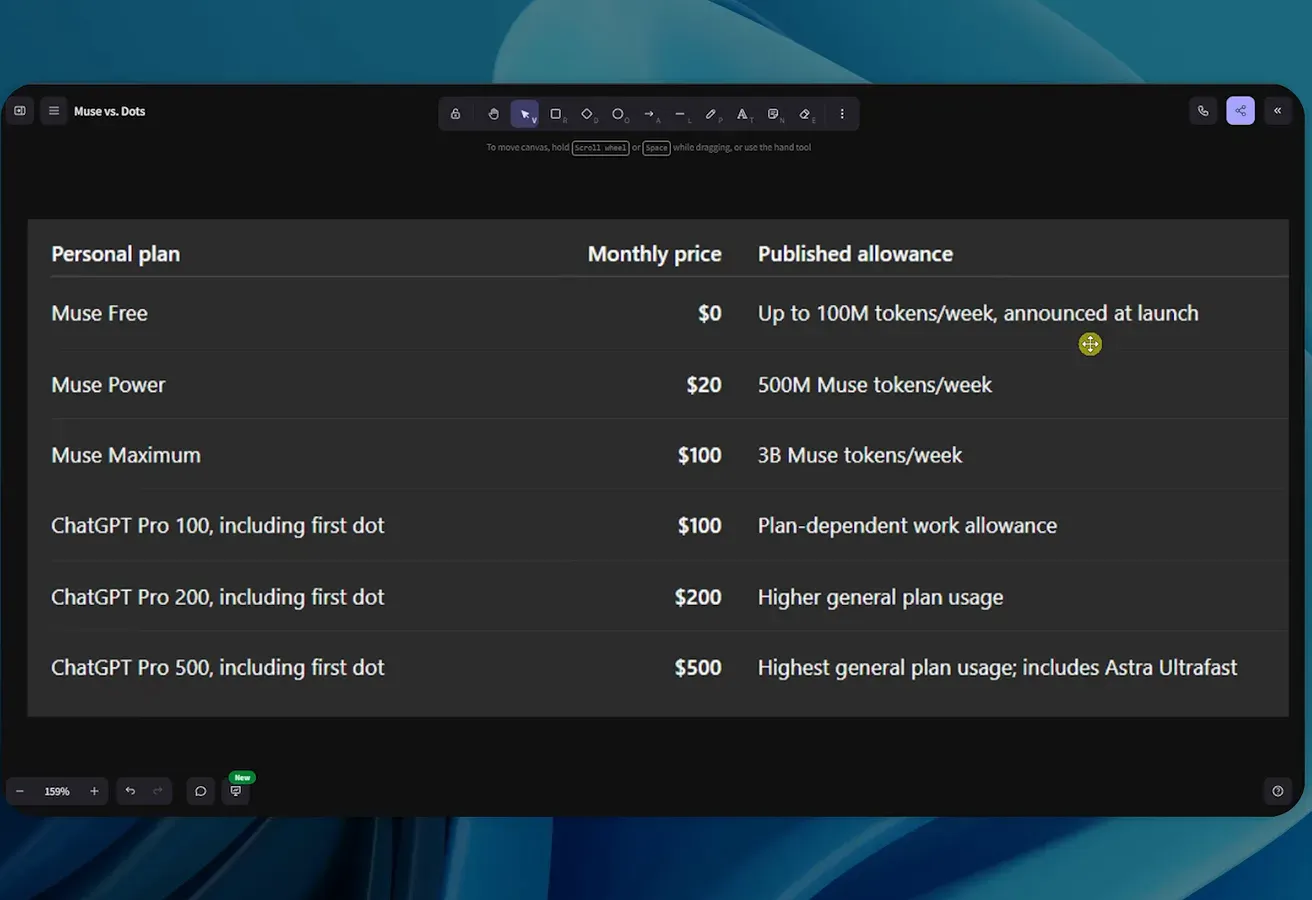Select the Diamond shape tool
Viewport: 1312px width, 900px height.
(x=587, y=114)
